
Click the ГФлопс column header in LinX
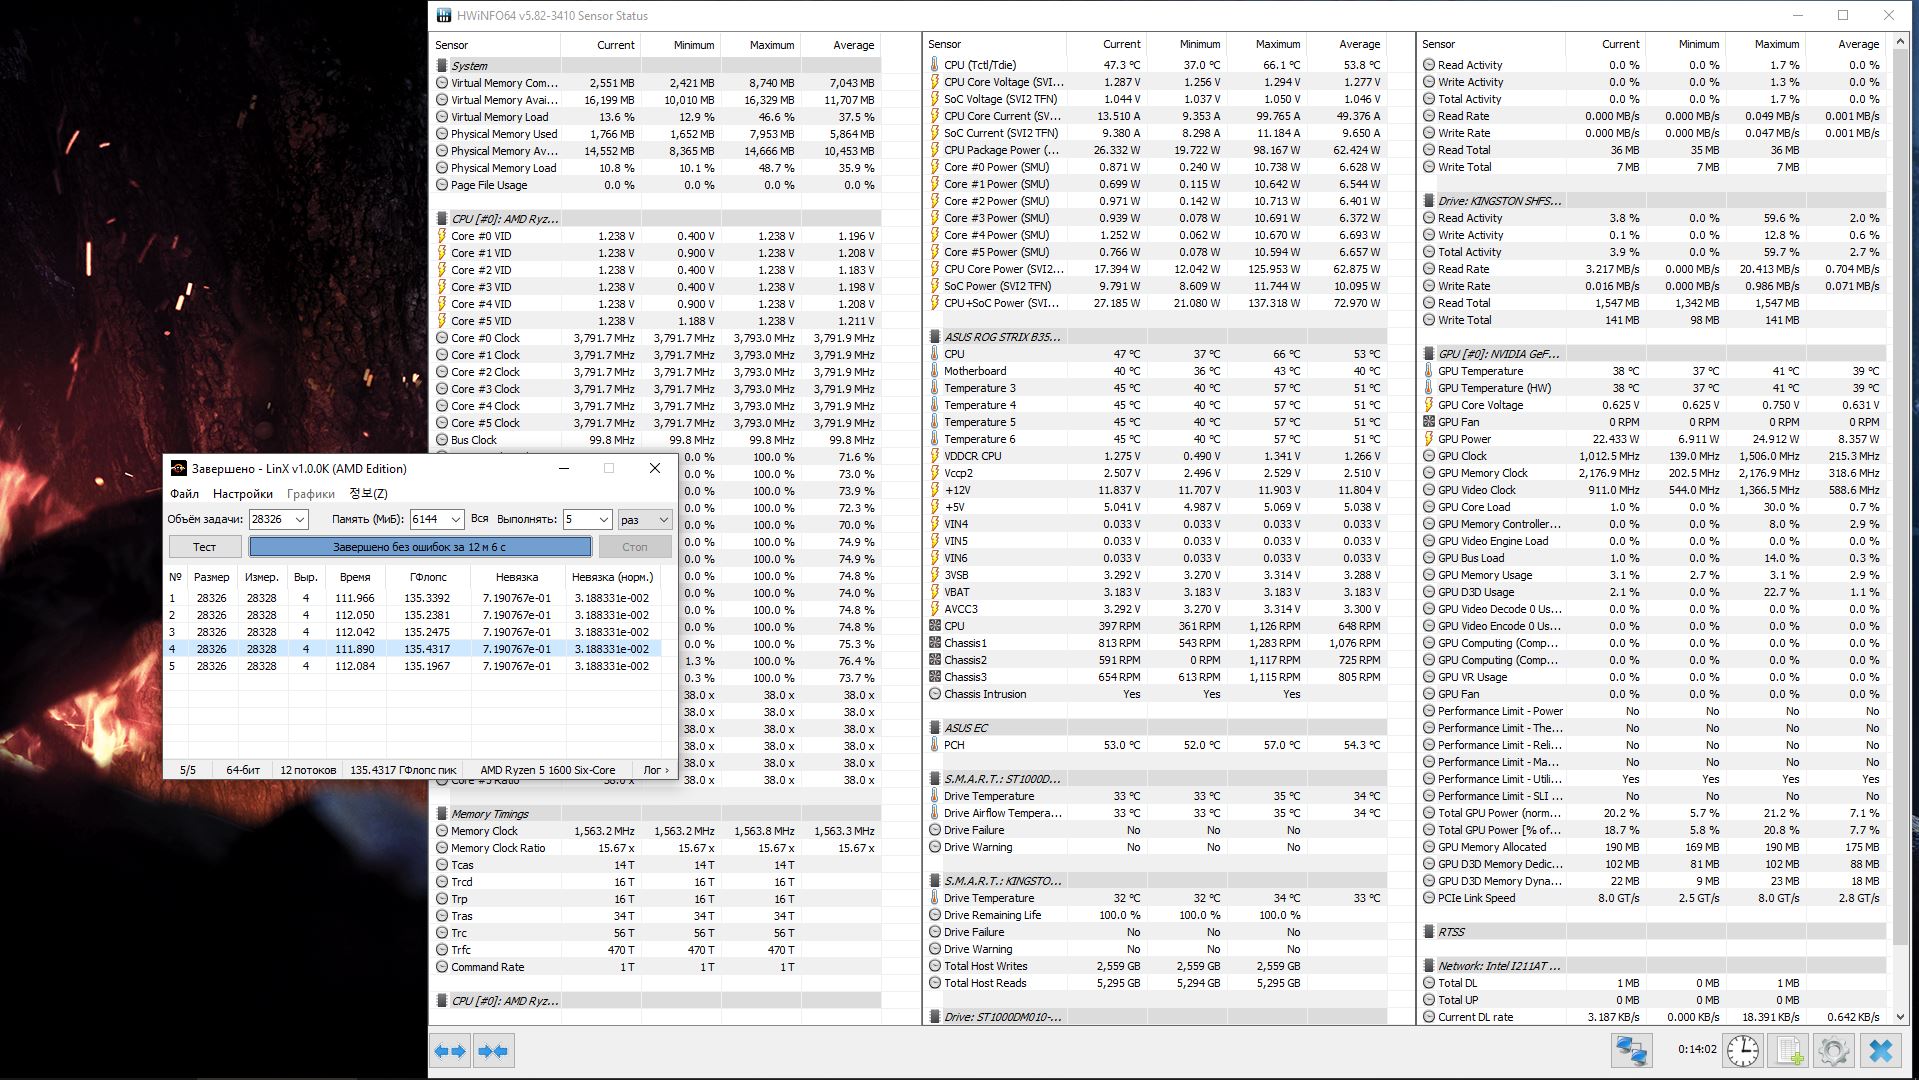point(428,577)
